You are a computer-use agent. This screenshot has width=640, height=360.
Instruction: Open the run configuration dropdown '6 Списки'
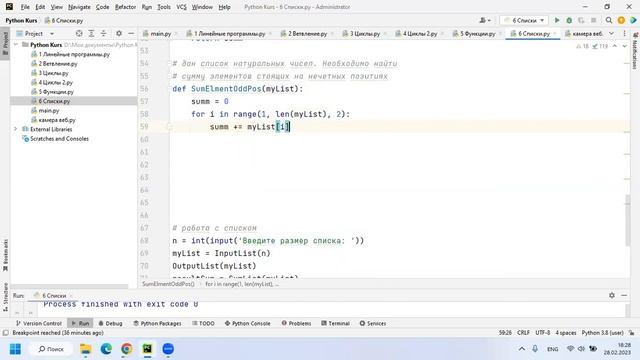[524, 20]
